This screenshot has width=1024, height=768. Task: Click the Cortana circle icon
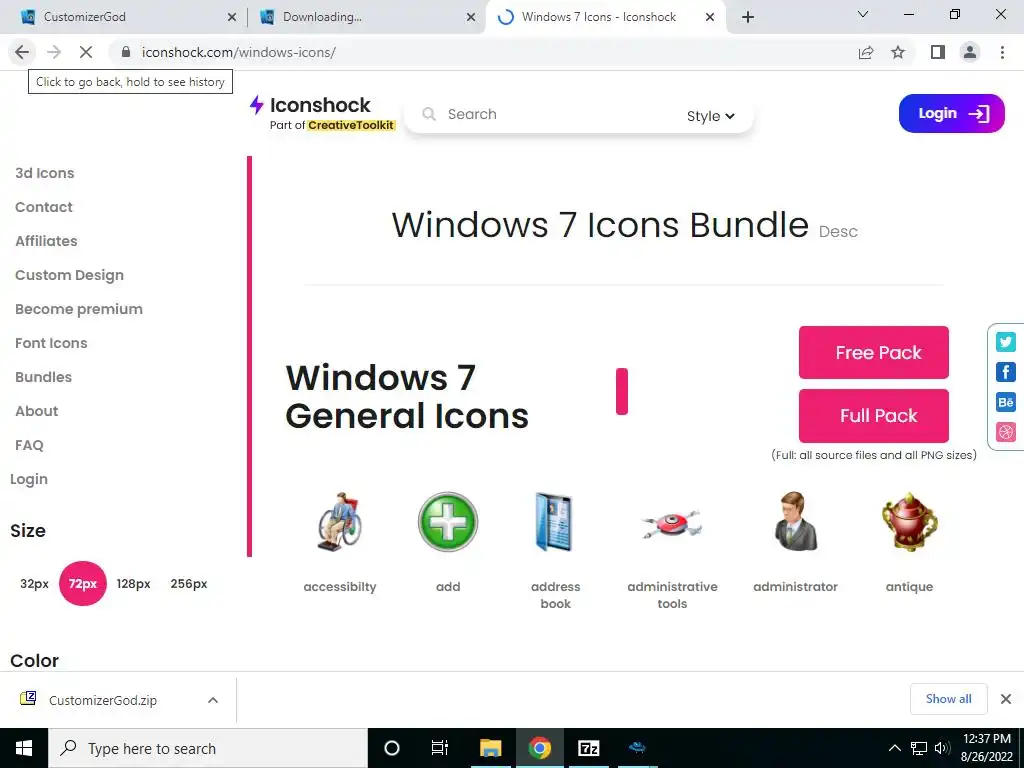[x=392, y=748]
